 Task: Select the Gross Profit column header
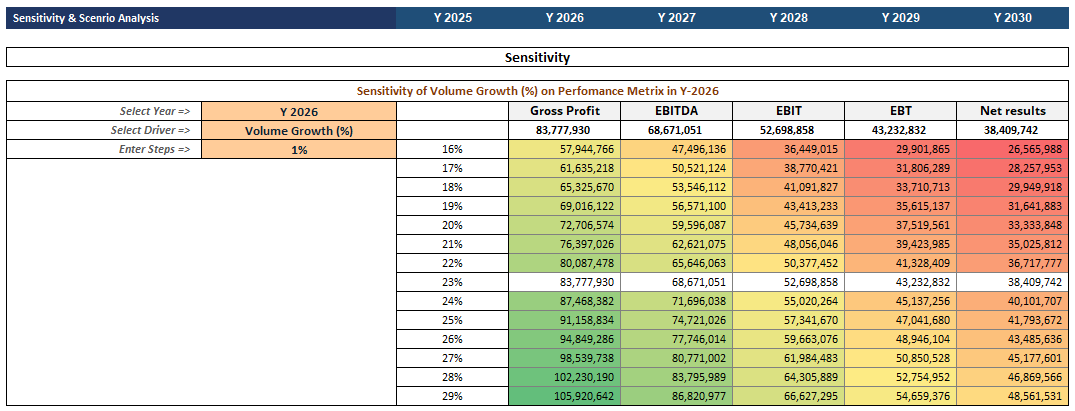(x=565, y=111)
